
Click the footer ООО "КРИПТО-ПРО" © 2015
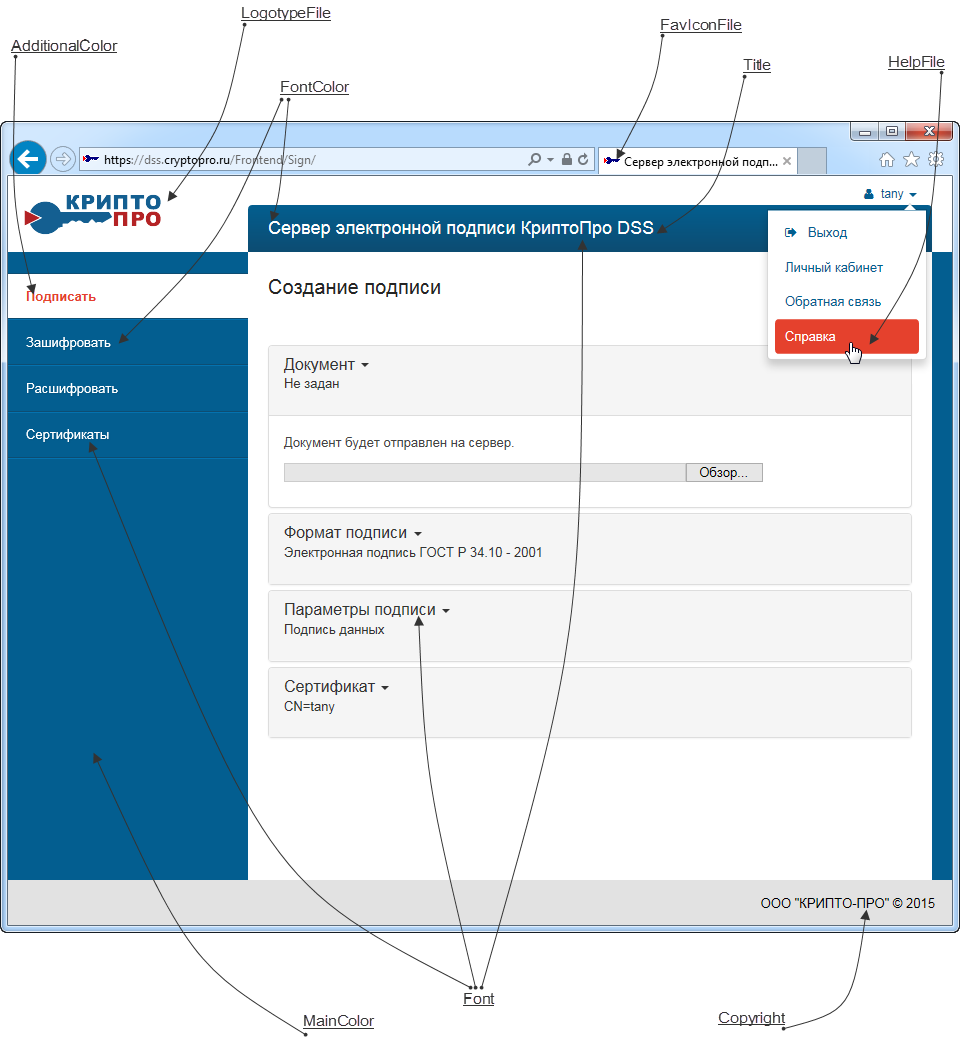pos(847,903)
